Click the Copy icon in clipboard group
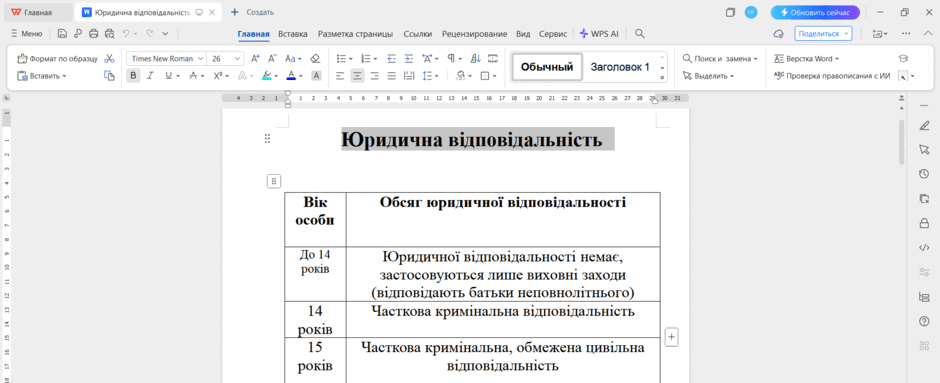 tap(109, 76)
